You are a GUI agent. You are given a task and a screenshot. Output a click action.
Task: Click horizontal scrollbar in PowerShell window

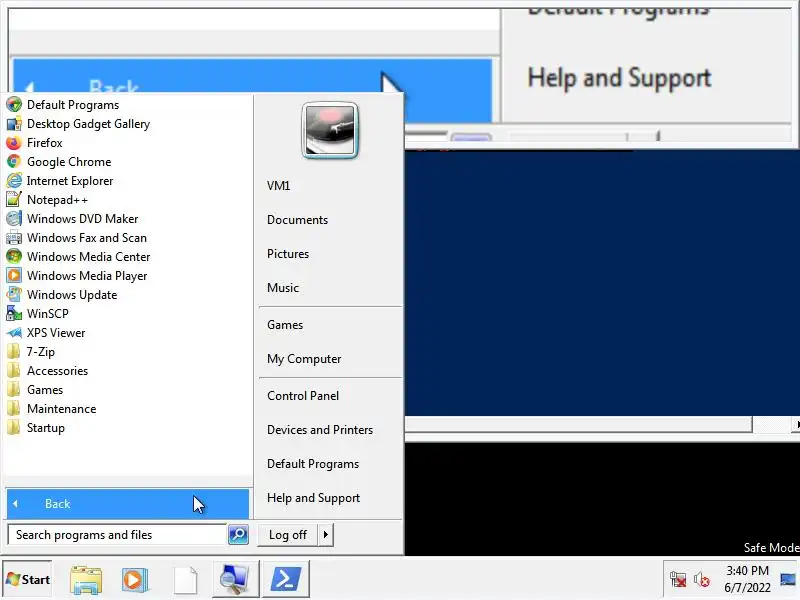(x=578, y=424)
